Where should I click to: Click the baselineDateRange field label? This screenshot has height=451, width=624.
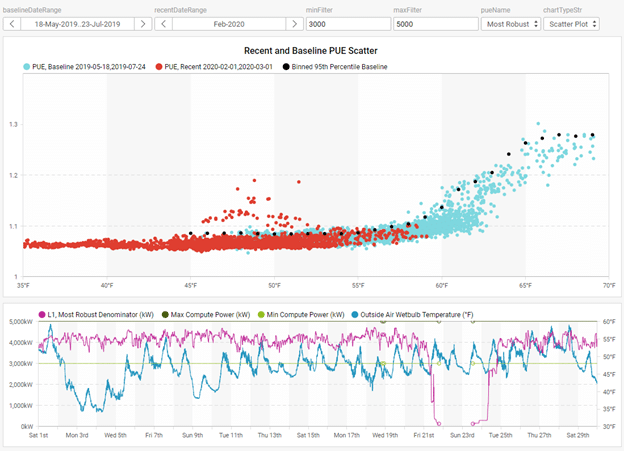(32, 10)
